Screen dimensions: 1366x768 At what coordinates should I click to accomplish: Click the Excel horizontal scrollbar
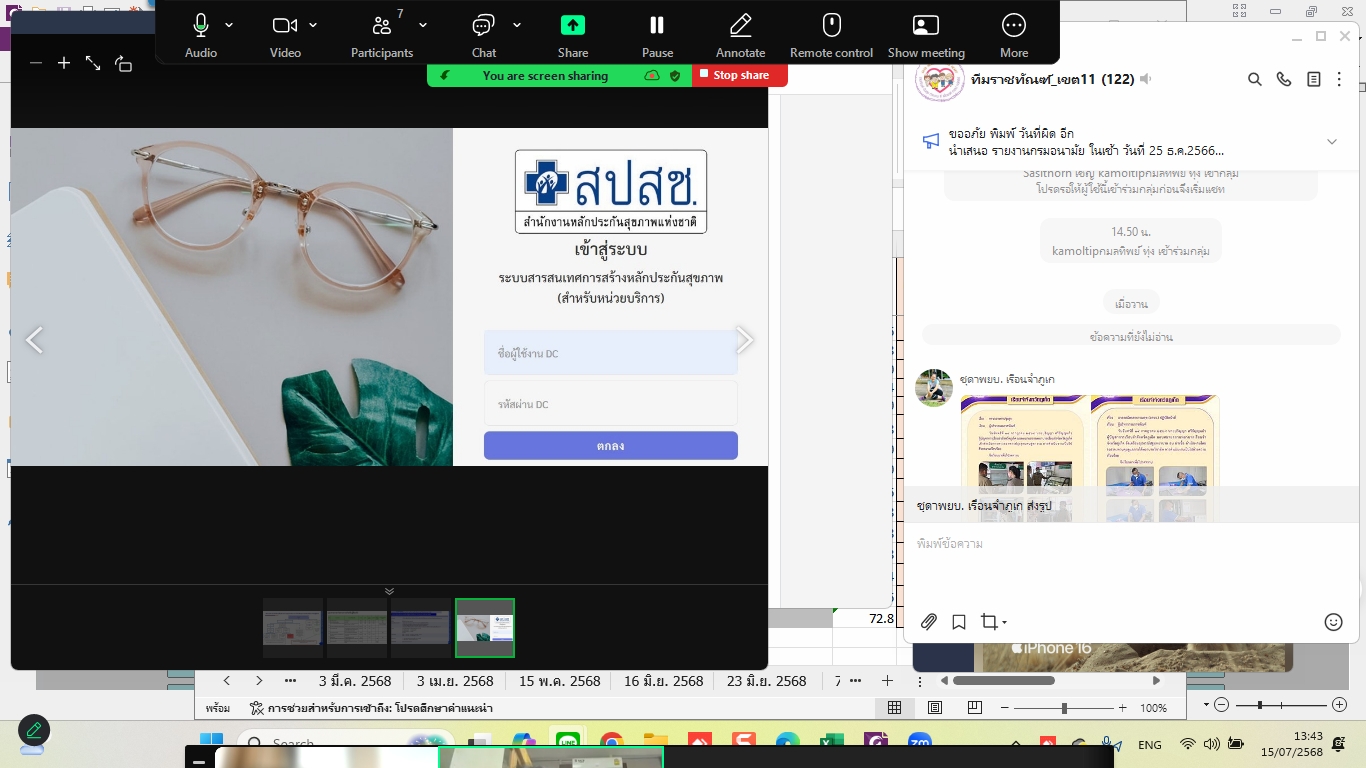(1004, 680)
